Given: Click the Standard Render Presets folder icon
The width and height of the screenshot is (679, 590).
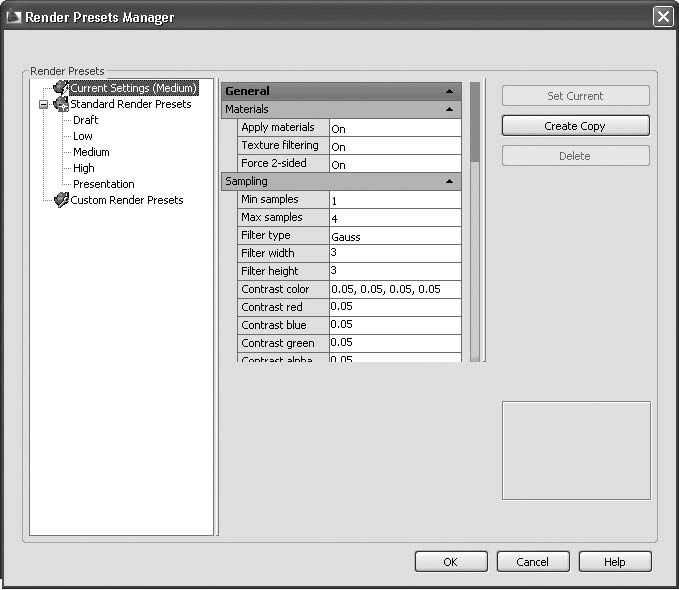Looking at the screenshot, I should coord(60,105).
